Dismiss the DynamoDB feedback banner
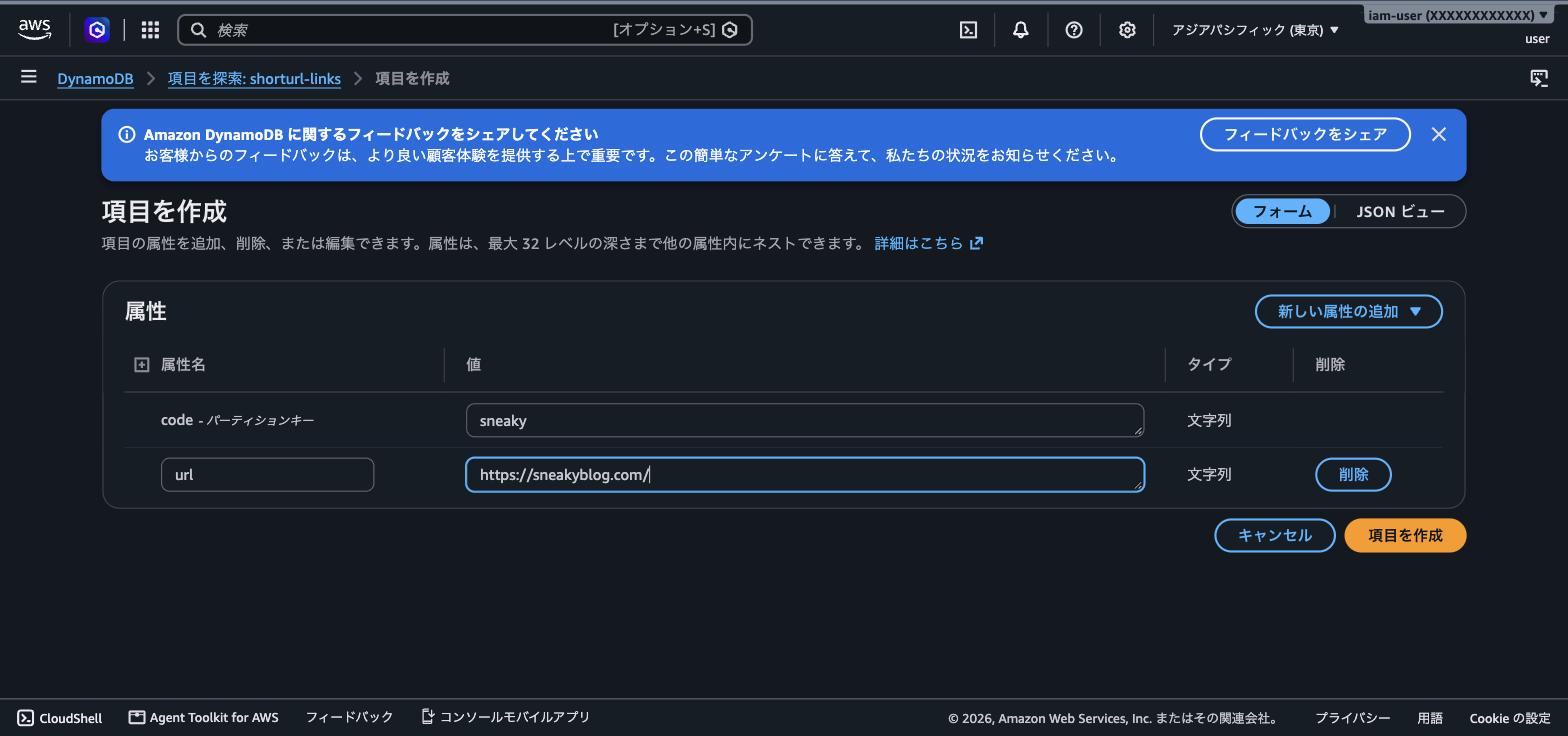Screen dimensions: 1568x736 tap(1438, 134)
